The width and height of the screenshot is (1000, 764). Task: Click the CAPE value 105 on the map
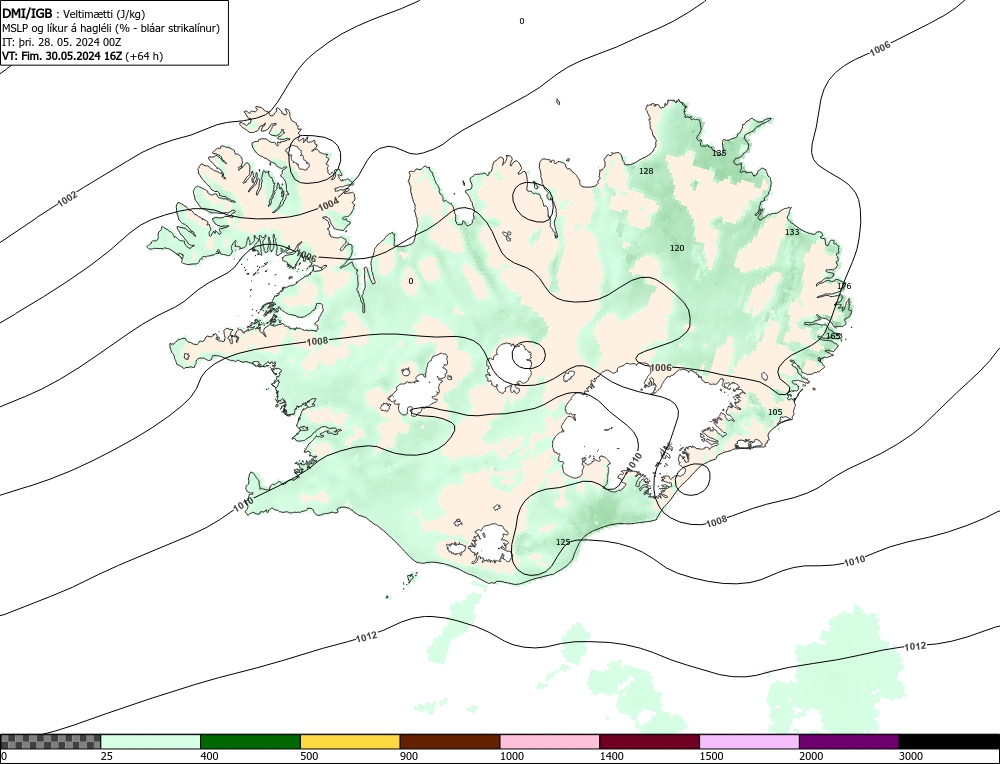point(775,412)
